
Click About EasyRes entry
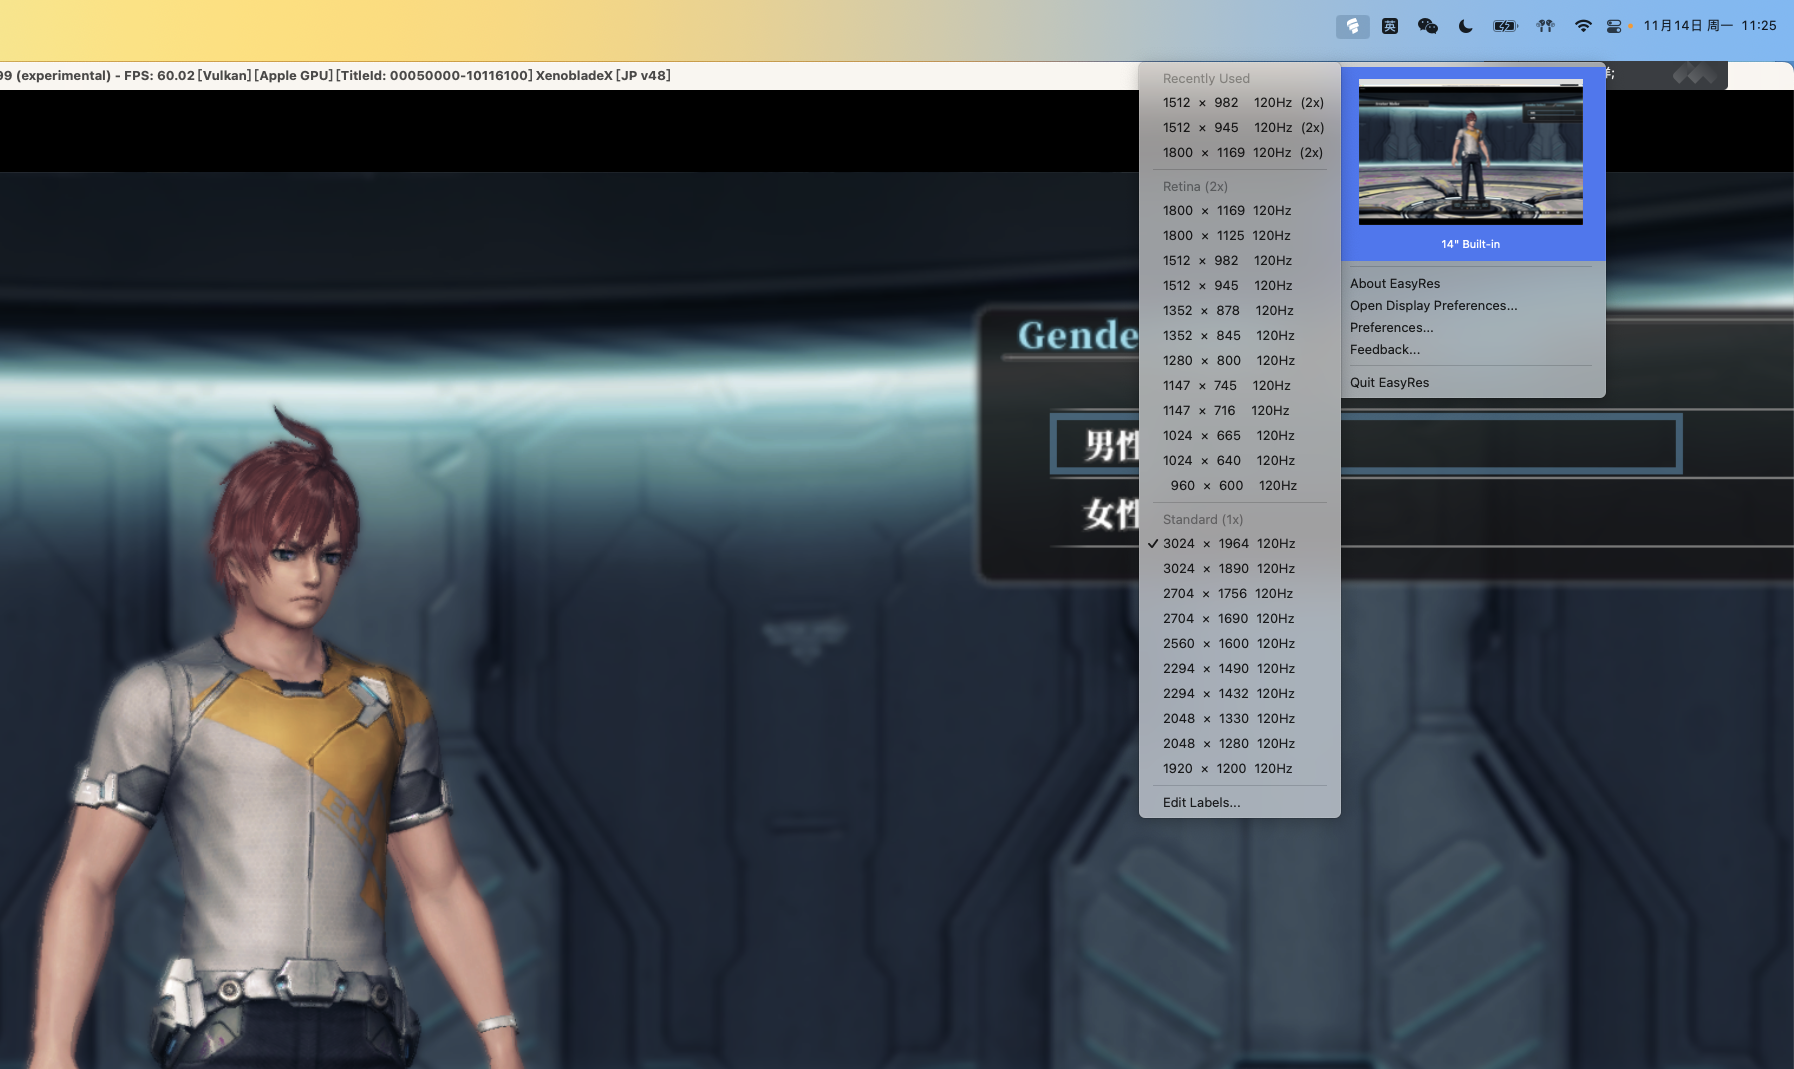[1395, 283]
